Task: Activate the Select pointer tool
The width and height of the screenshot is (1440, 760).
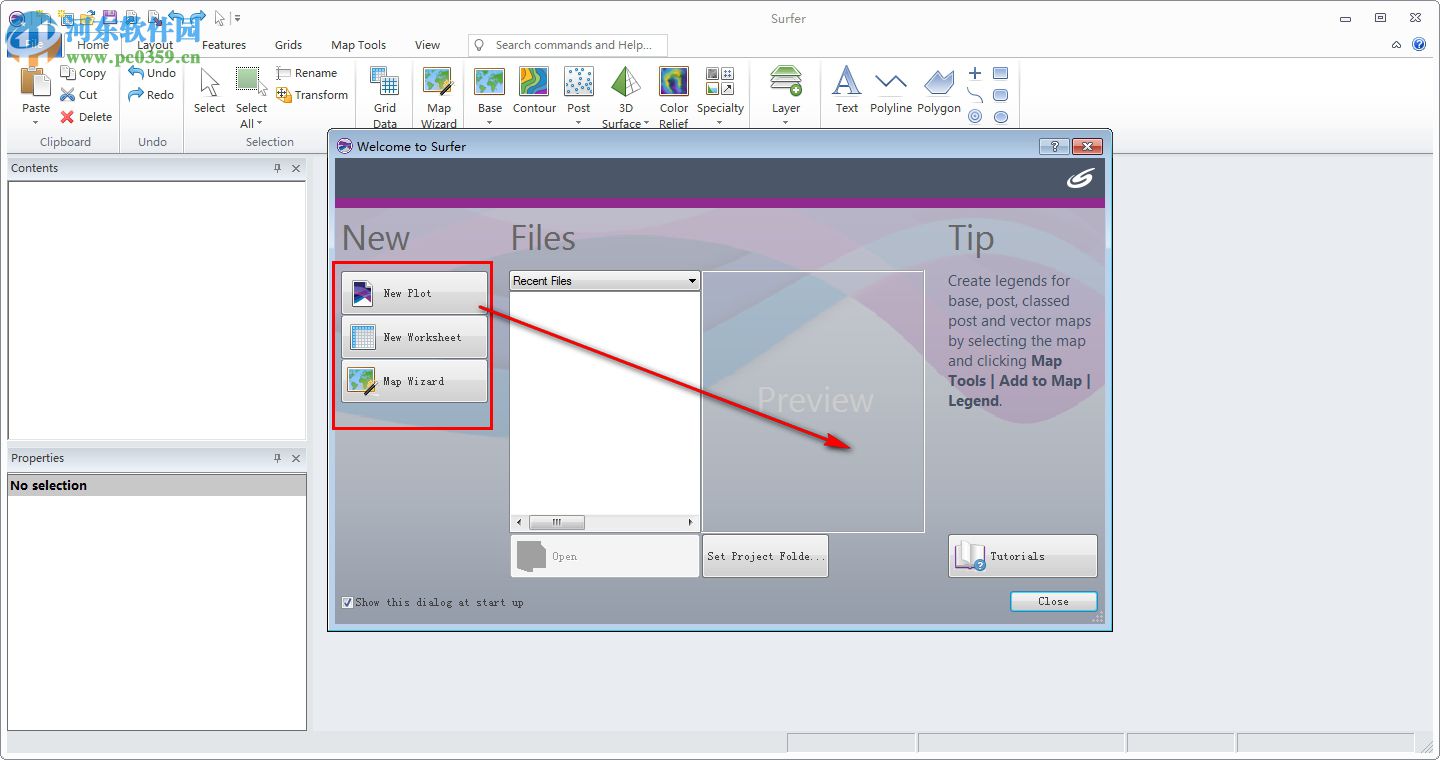Action: coord(209,91)
